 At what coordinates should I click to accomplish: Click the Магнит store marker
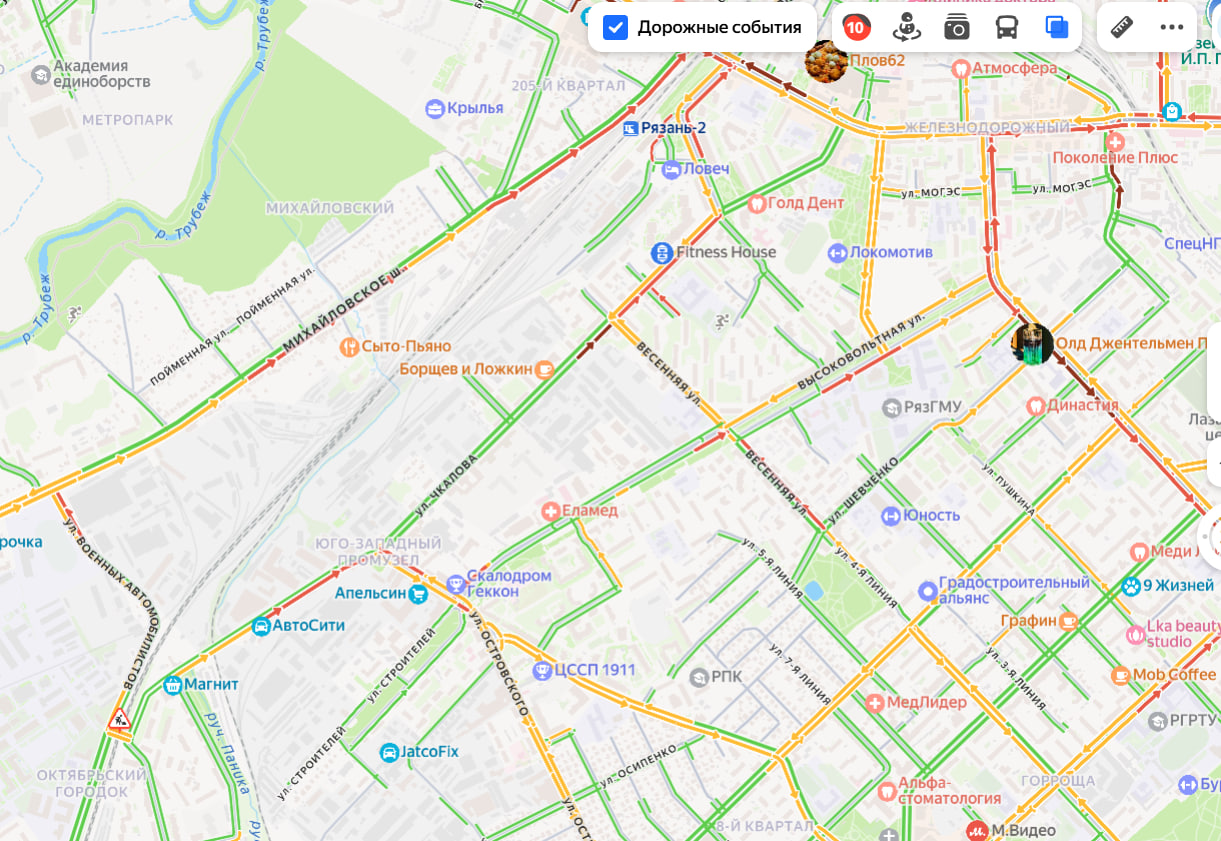[172, 685]
